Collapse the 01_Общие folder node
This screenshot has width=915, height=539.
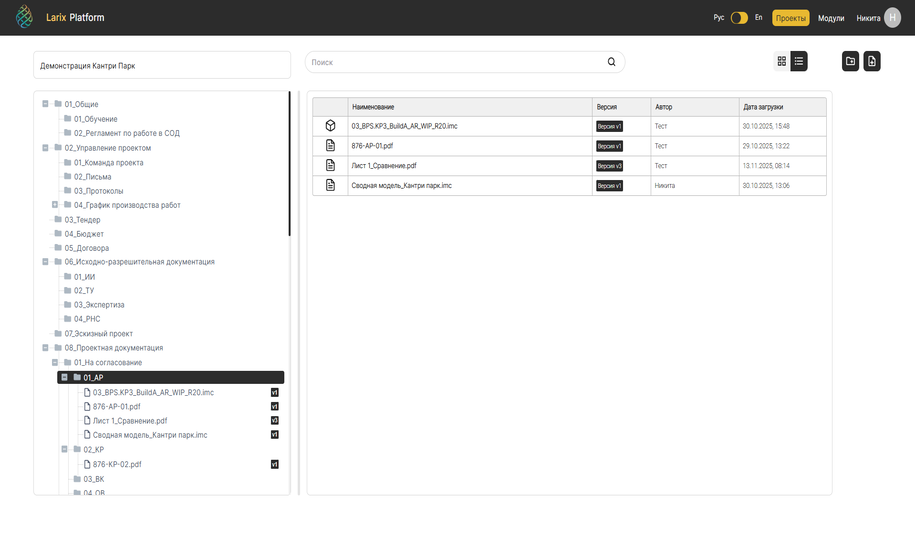click(x=46, y=104)
